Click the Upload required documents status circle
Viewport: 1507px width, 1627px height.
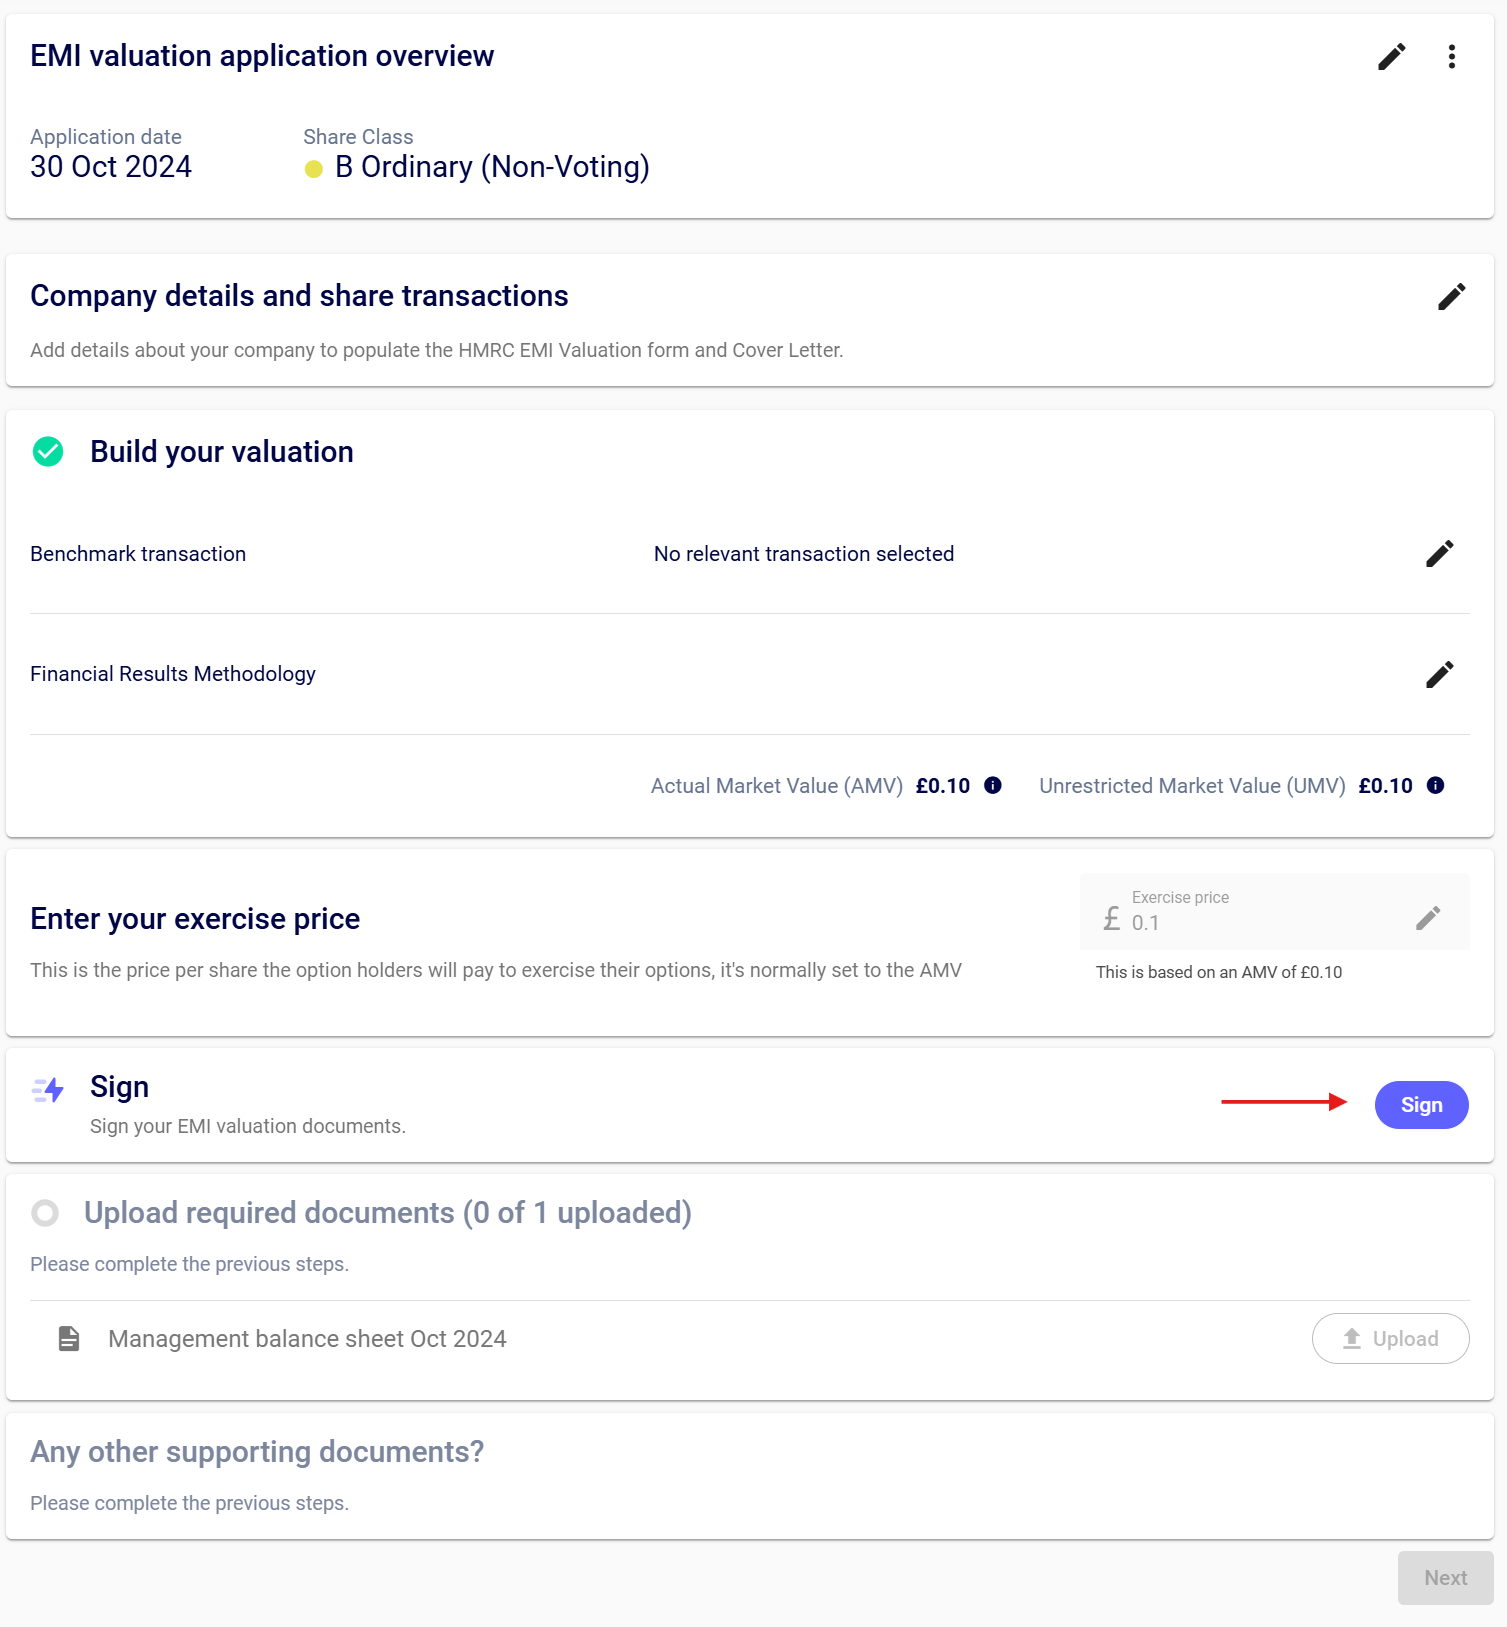coord(45,1213)
